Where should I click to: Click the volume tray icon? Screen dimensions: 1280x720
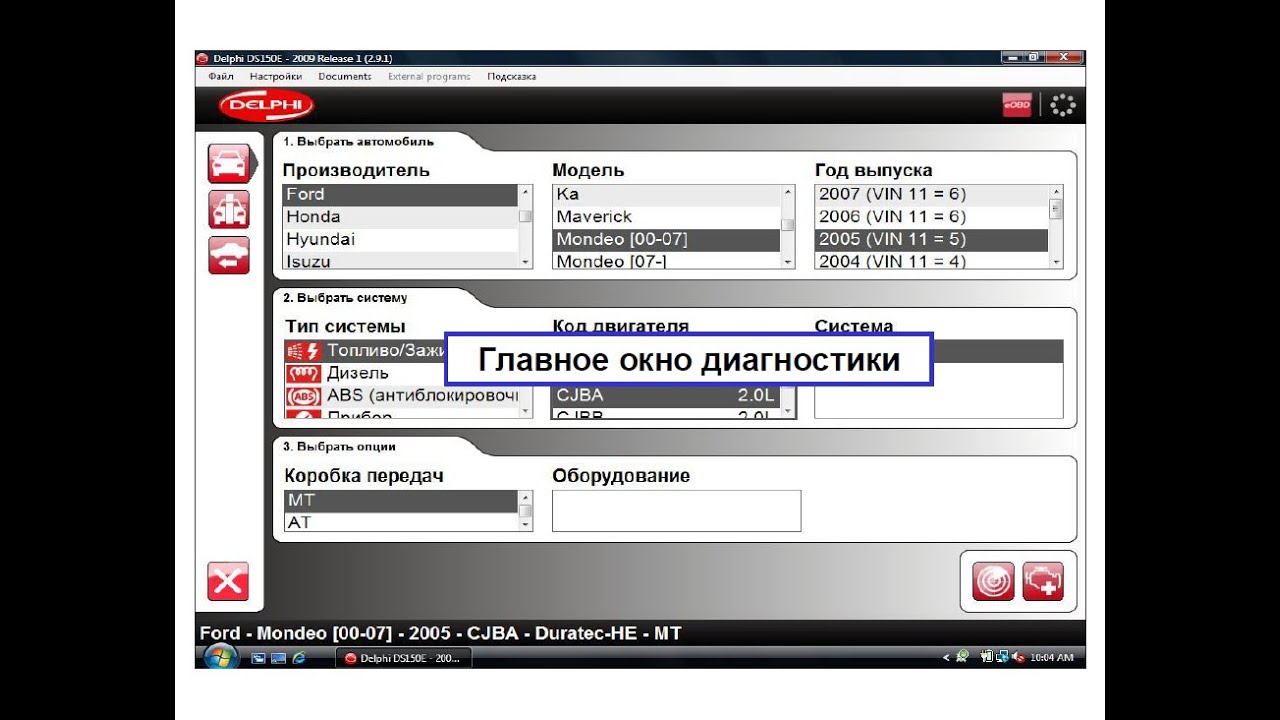coord(1019,657)
